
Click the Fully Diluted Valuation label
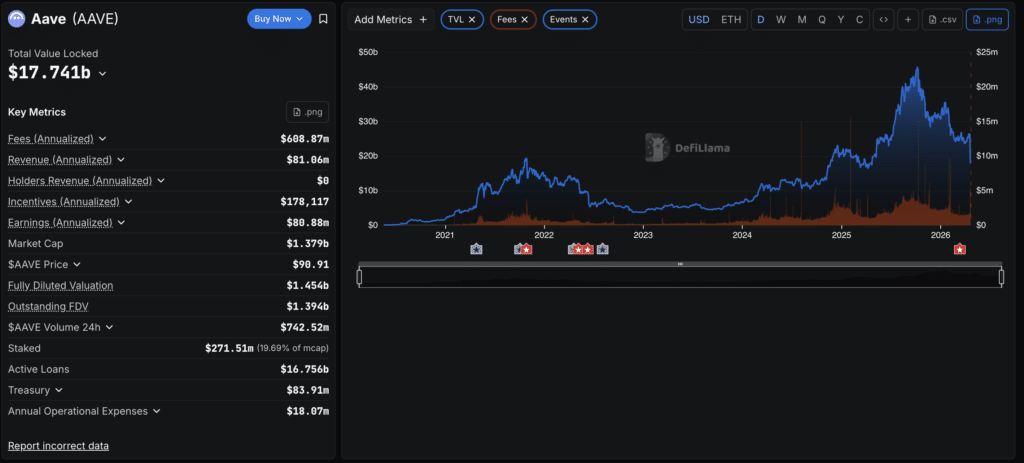pos(60,285)
